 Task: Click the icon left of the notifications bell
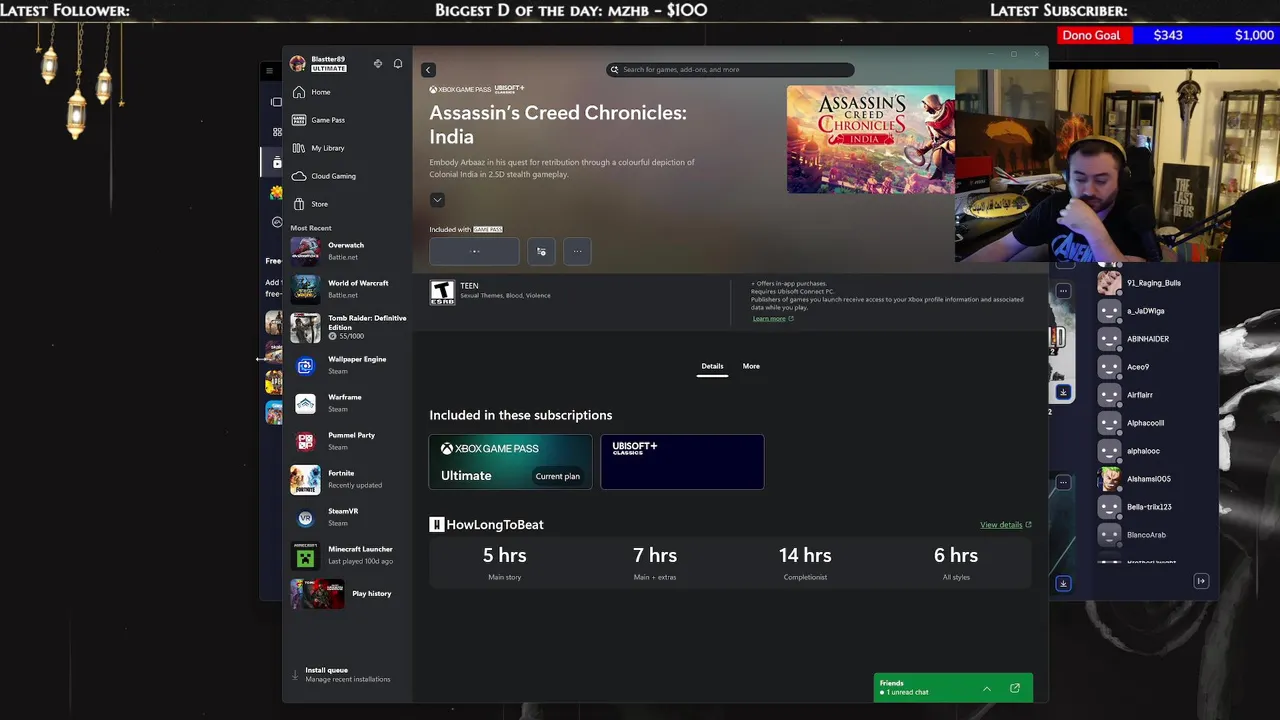click(x=378, y=64)
